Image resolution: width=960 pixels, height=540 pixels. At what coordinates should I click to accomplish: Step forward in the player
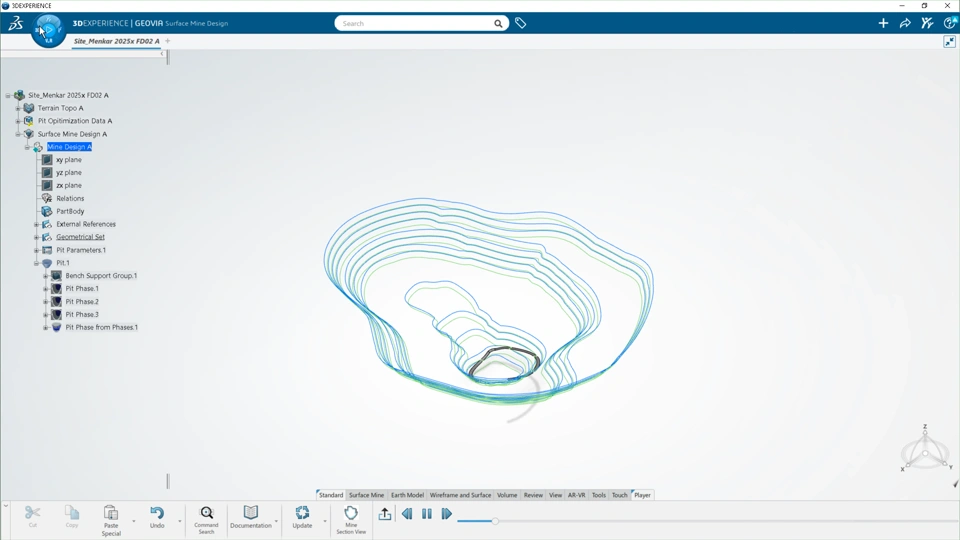446,514
